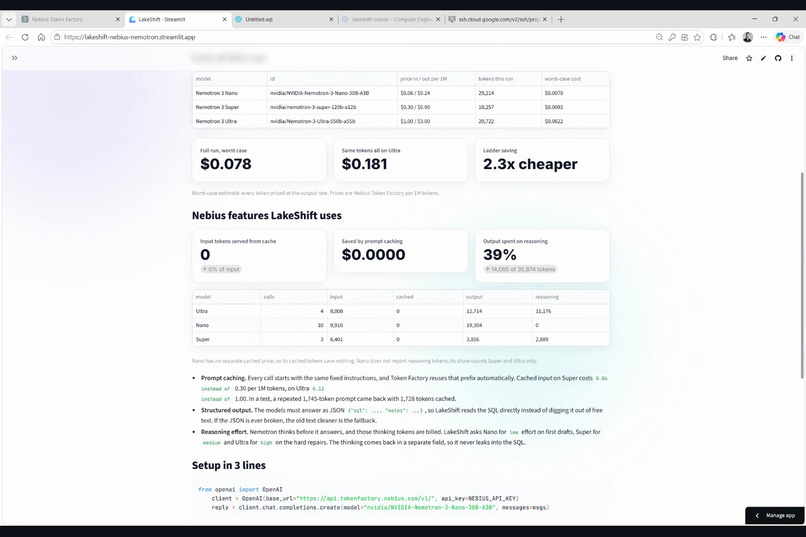
Task: Click the nvidia/nemotron-3-super-120b-a12b id cell
Action: point(332,107)
